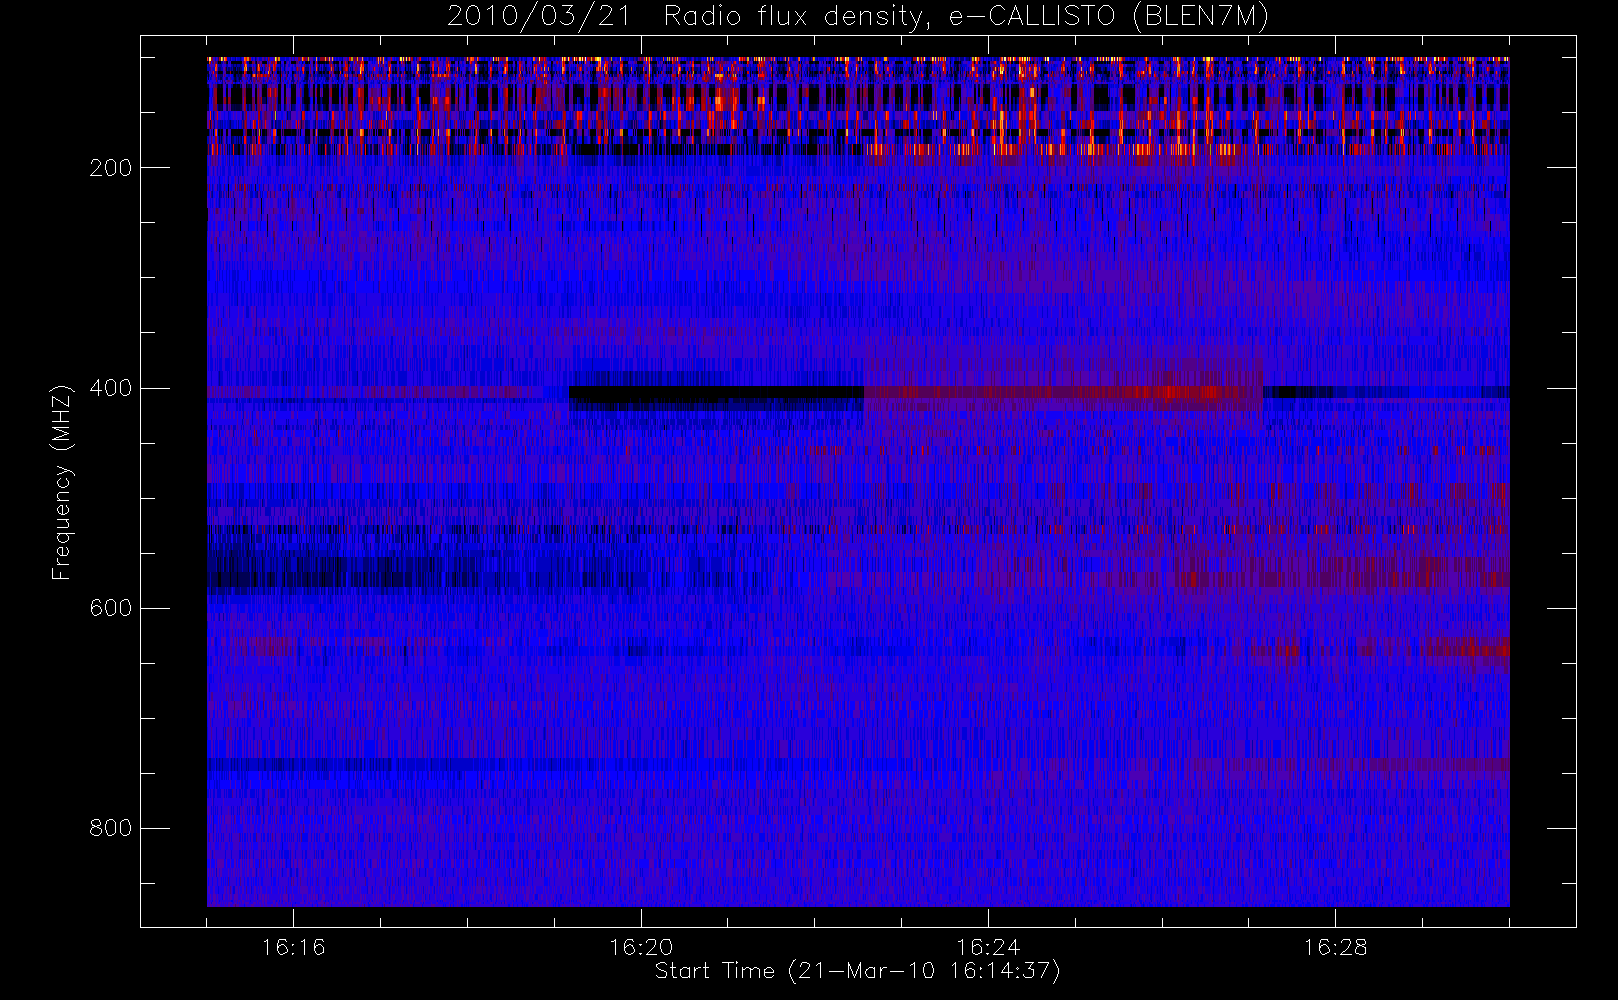Click the 800 frequency tick label
1618x1000 pixels.
pyautogui.click(x=111, y=828)
